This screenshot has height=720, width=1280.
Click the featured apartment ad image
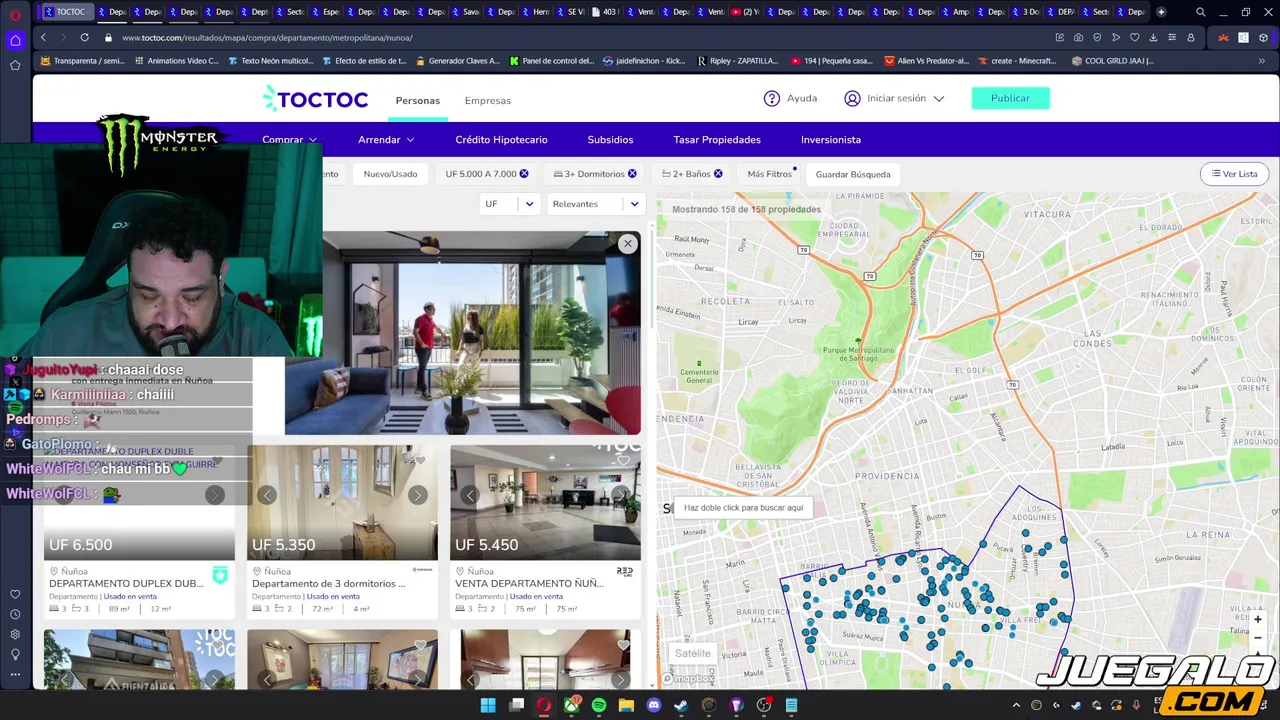click(462, 333)
